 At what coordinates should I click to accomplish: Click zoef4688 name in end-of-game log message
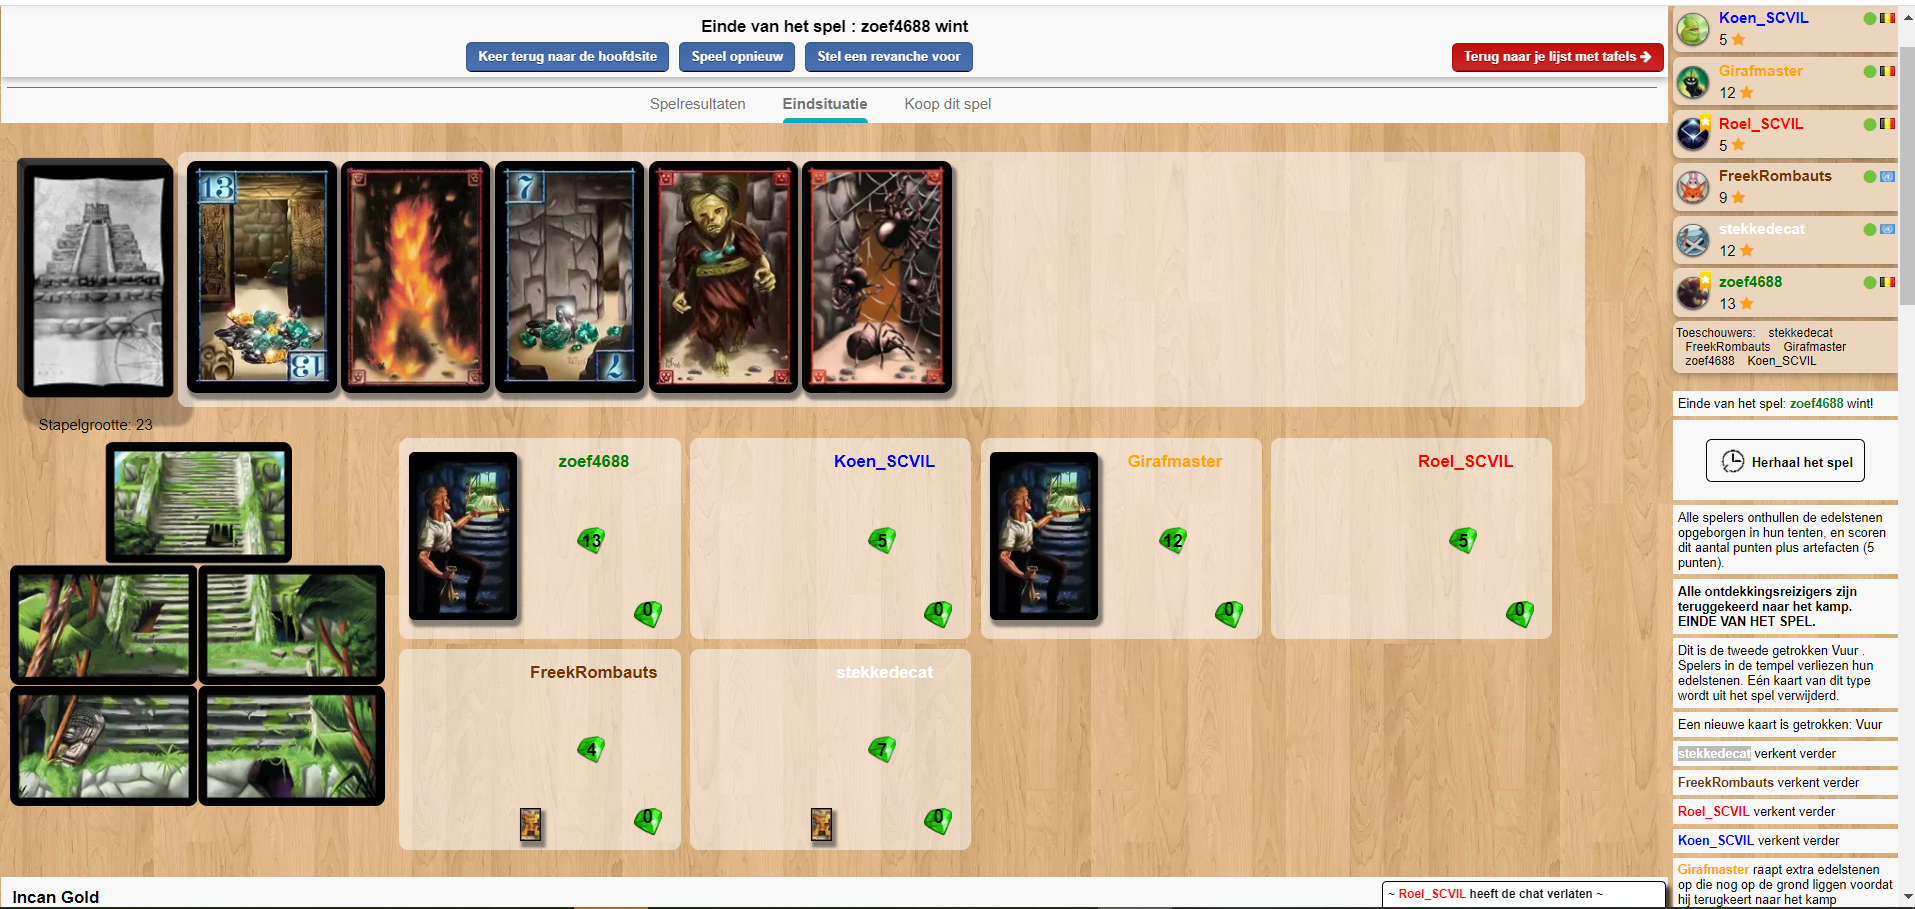click(1816, 404)
